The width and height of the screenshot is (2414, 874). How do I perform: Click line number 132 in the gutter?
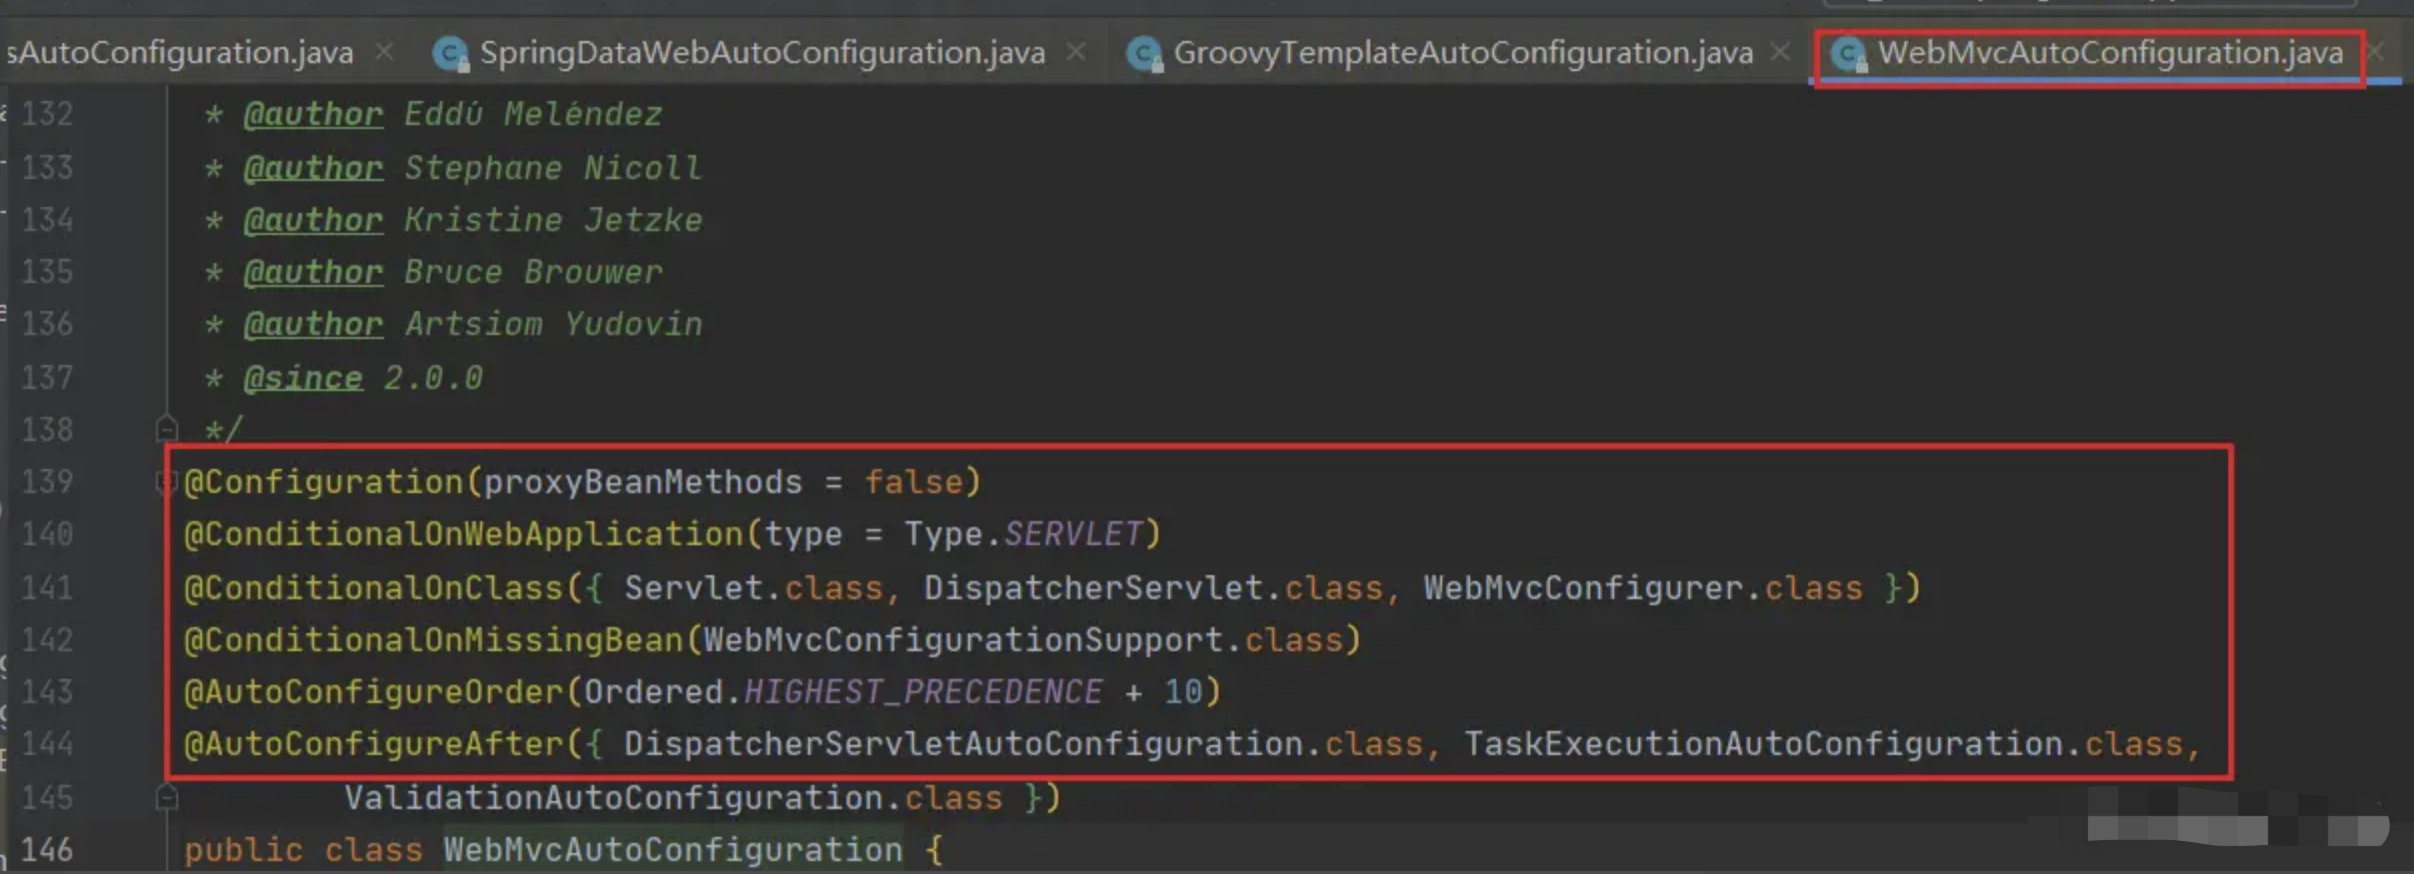click(x=47, y=114)
